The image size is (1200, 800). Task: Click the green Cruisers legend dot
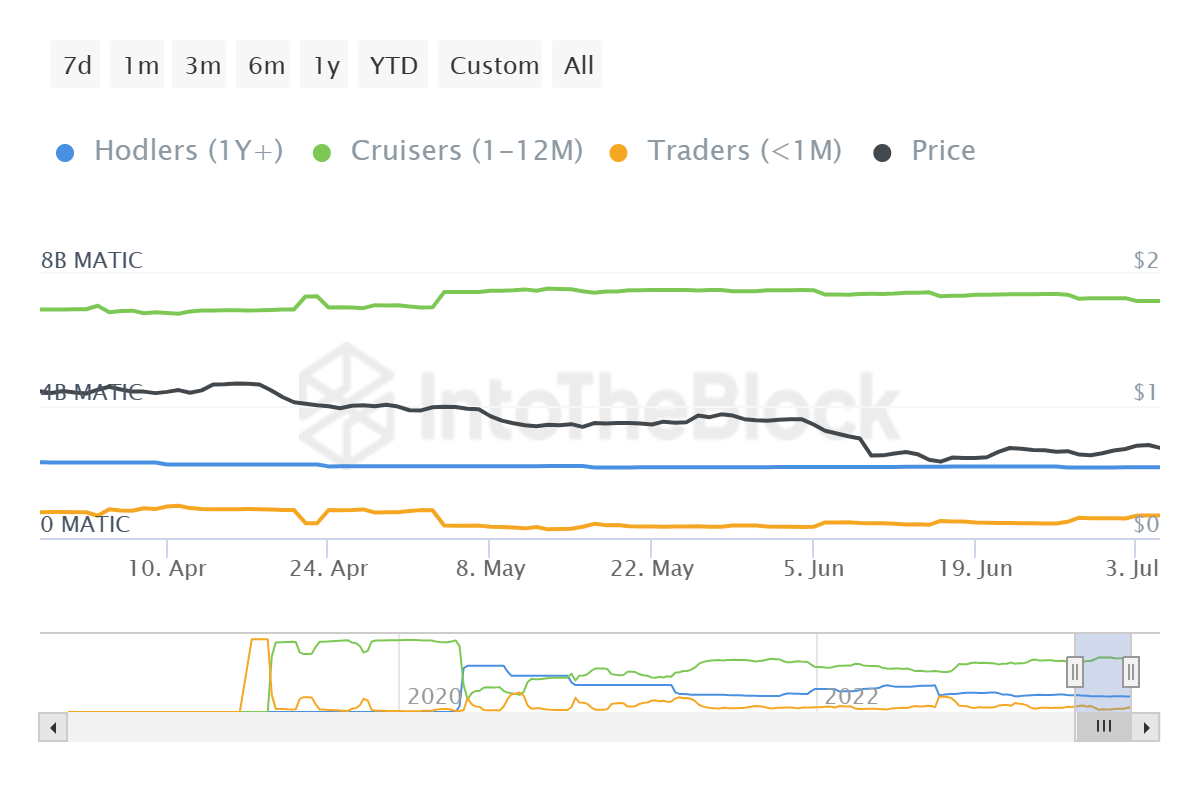coord(322,153)
